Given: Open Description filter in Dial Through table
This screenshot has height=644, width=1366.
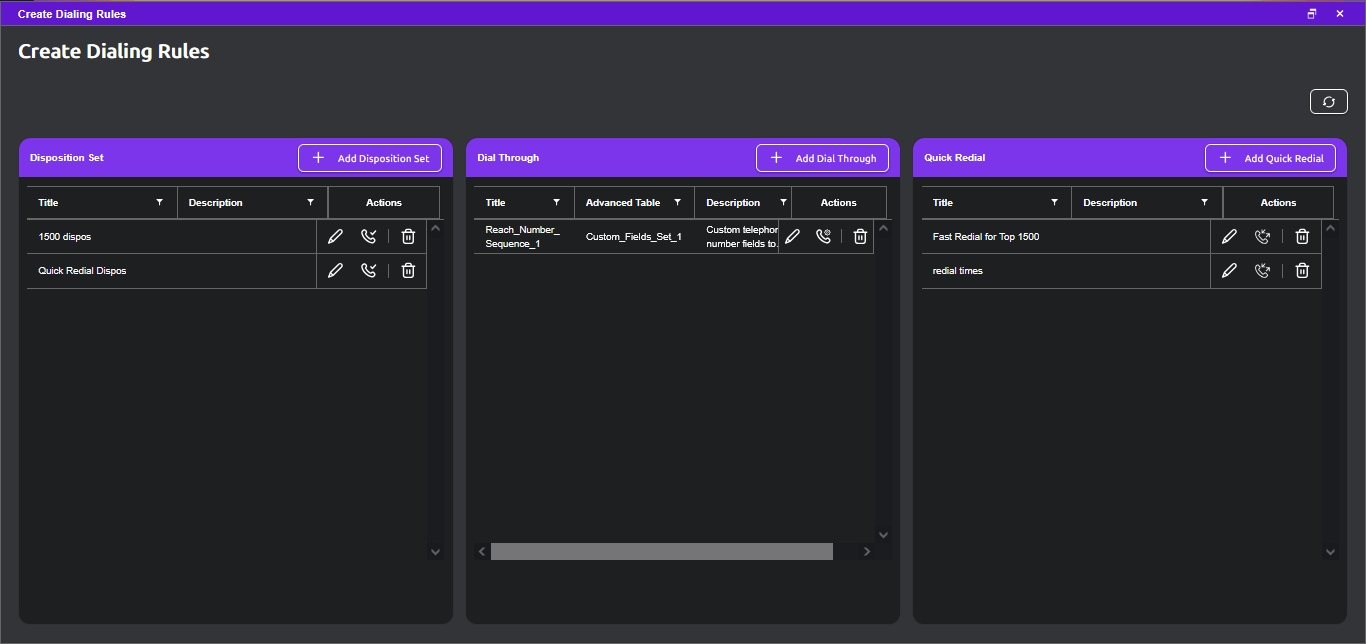Looking at the screenshot, I should pos(782,203).
